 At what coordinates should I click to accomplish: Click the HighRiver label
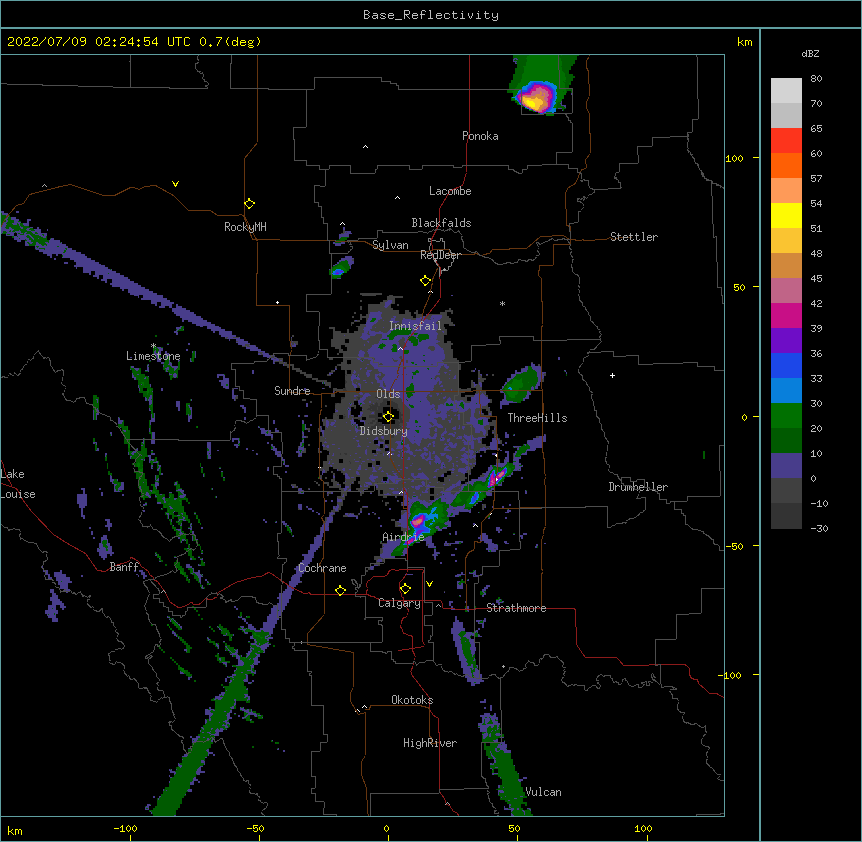pyautogui.click(x=430, y=743)
